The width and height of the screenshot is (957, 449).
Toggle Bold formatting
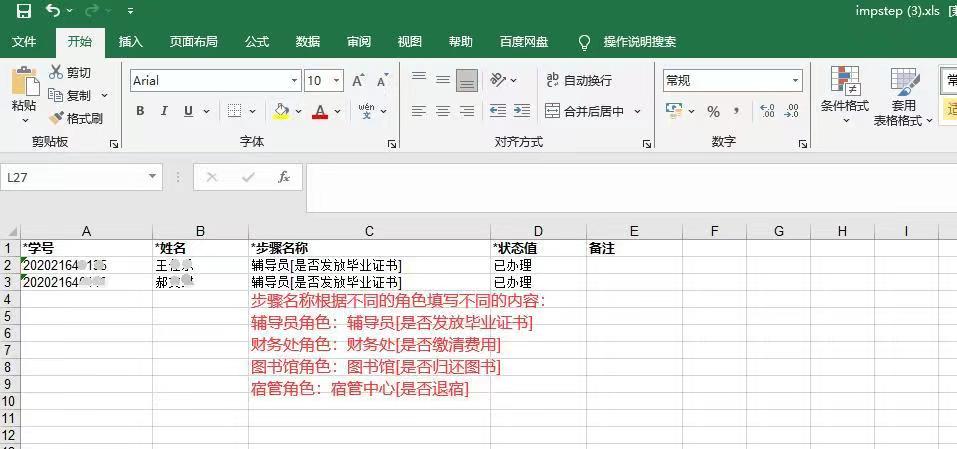(x=140, y=111)
